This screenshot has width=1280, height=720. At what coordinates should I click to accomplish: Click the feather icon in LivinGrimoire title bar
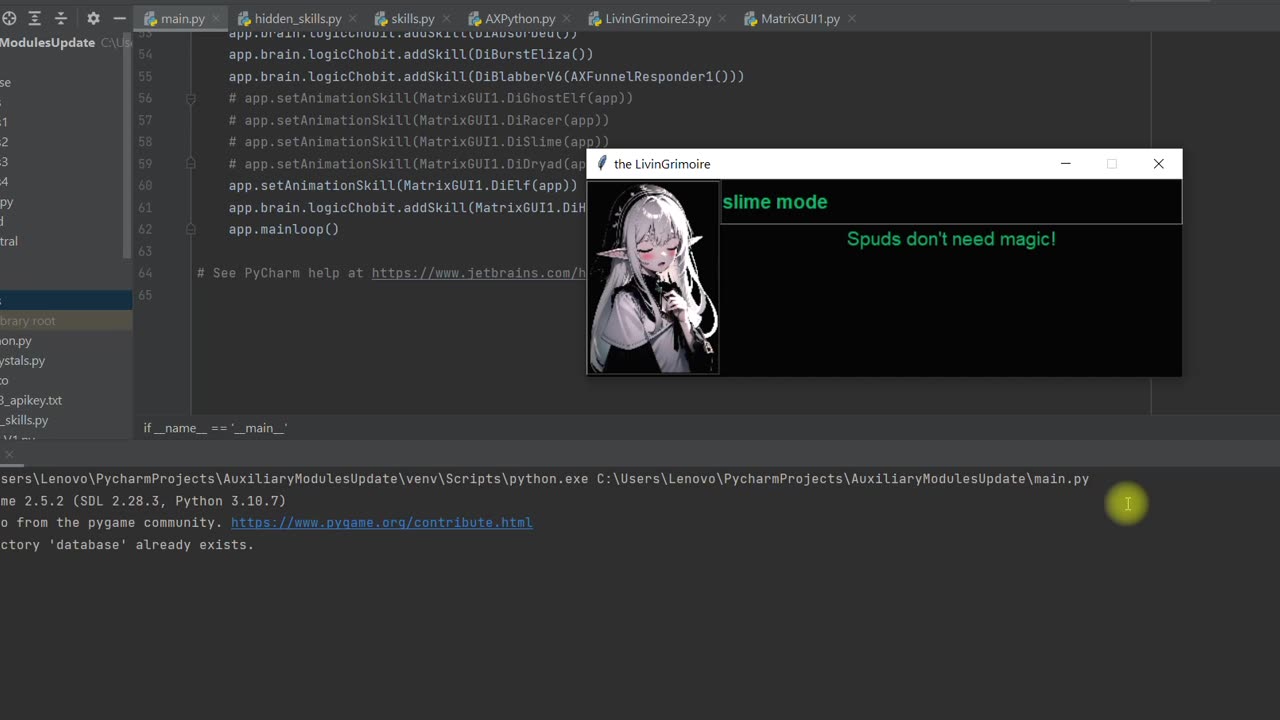(x=601, y=164)
